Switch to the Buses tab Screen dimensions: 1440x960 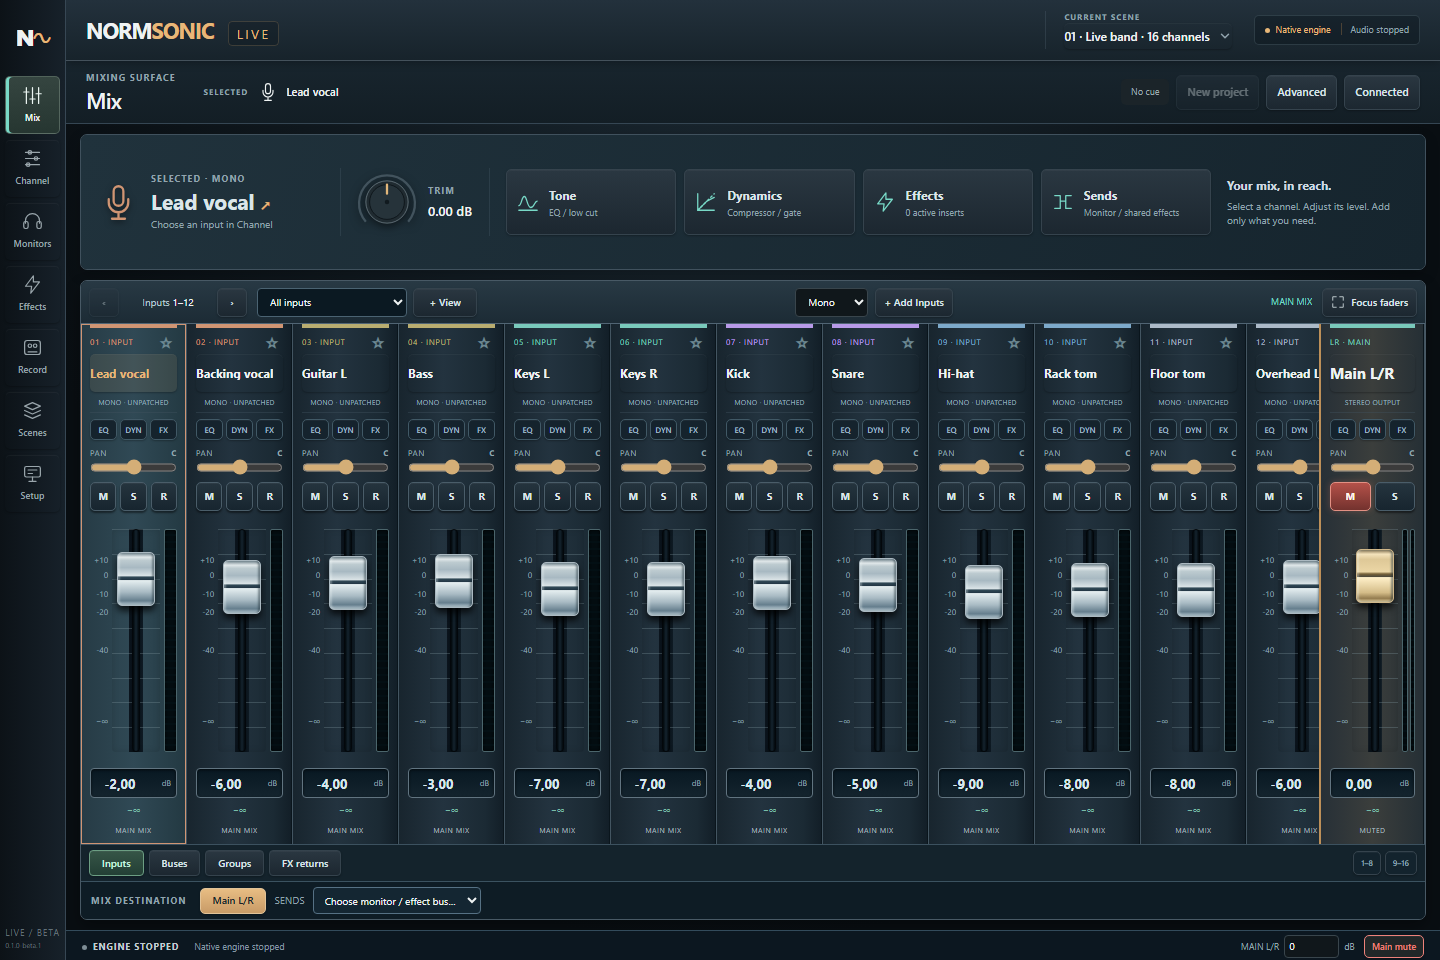click(x=174, y=864)
